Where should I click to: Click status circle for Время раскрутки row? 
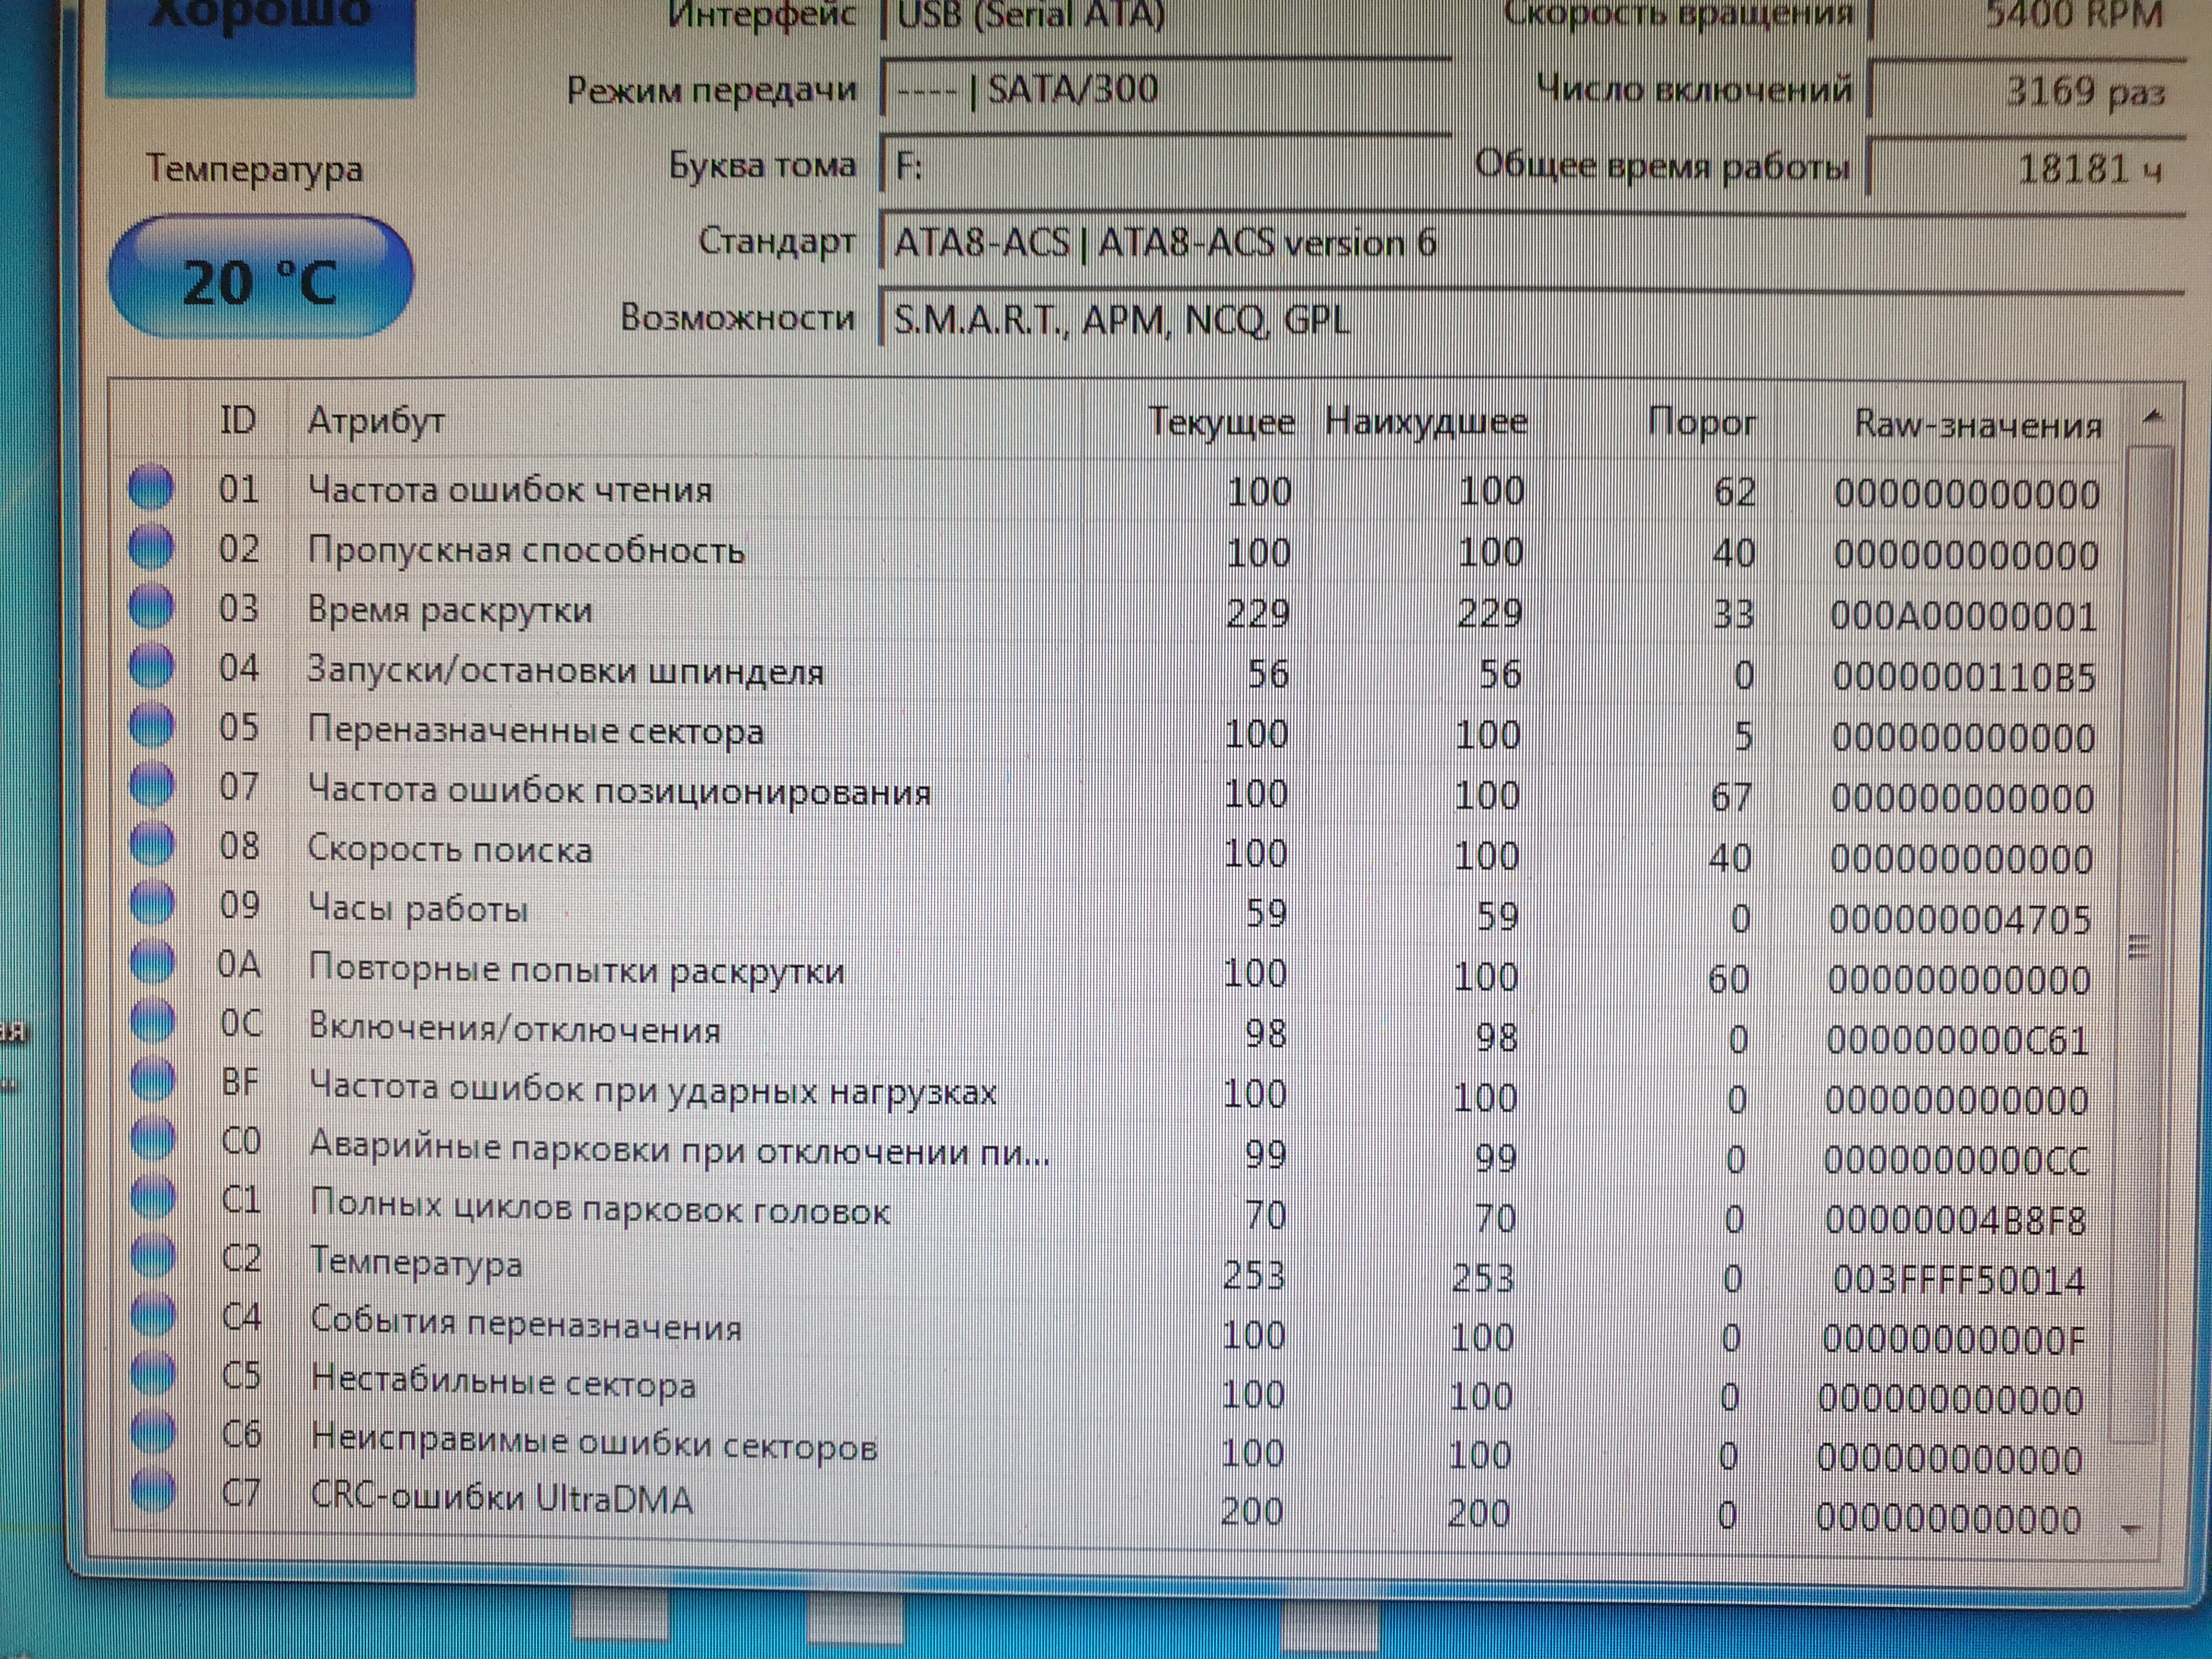(x=152, y=607)
